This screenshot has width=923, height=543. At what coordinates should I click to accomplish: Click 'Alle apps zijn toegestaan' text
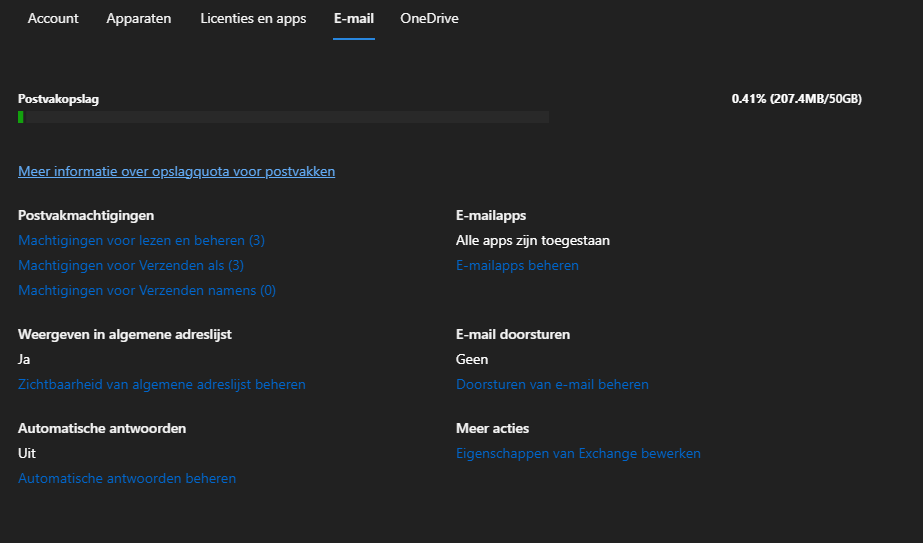click(x=533, y=240)
